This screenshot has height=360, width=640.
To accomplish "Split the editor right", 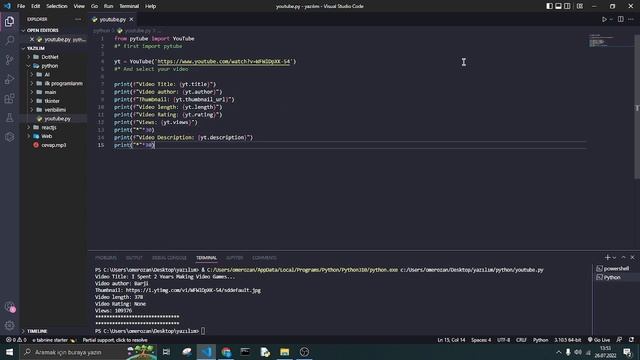I will point(620,19).
